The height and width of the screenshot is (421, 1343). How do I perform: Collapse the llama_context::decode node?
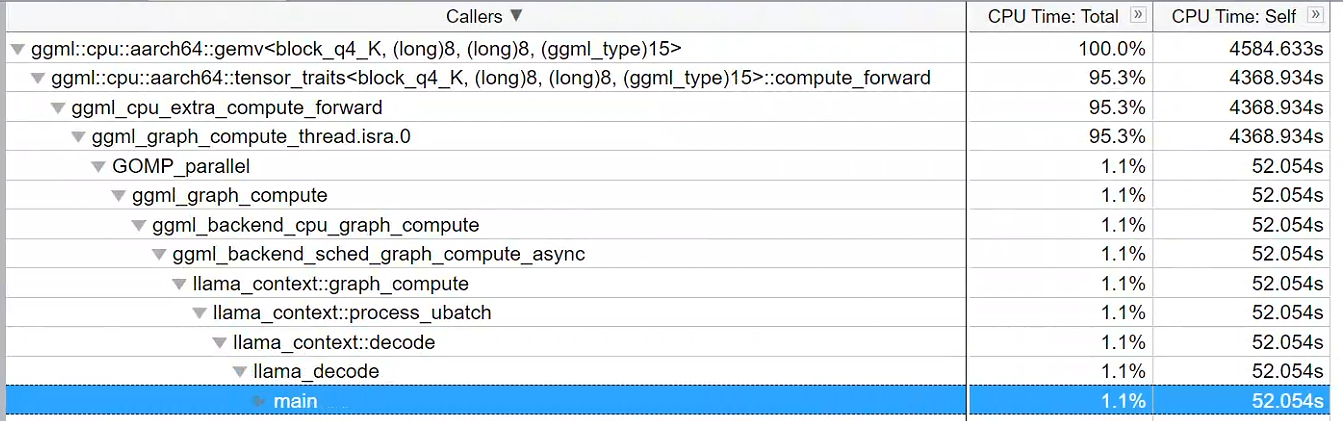coord(219,343)
